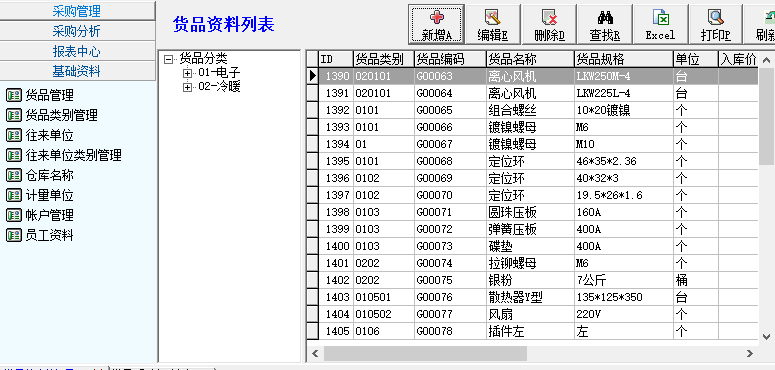The height and width of the screenshot is (370, 775).
Task: Select the 02-冷暖 tree label
Action: pyautogui.click(x=219, y=87)
